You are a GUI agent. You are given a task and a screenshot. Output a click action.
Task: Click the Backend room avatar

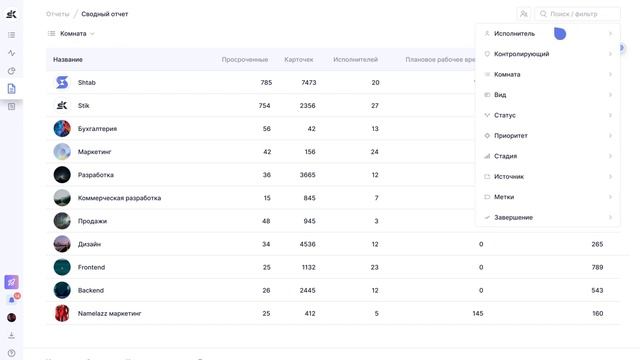point(62,290)
